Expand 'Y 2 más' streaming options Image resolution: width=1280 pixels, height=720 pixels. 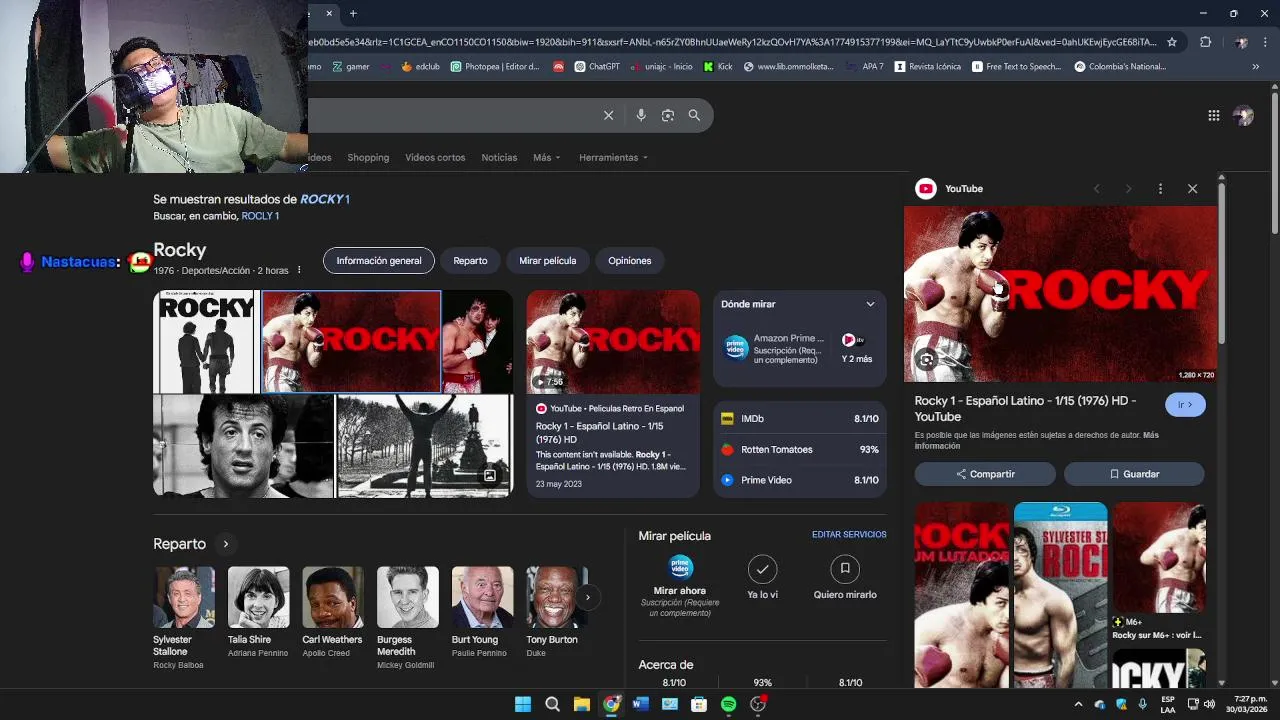pyautogui.click(x=857, y=349)
